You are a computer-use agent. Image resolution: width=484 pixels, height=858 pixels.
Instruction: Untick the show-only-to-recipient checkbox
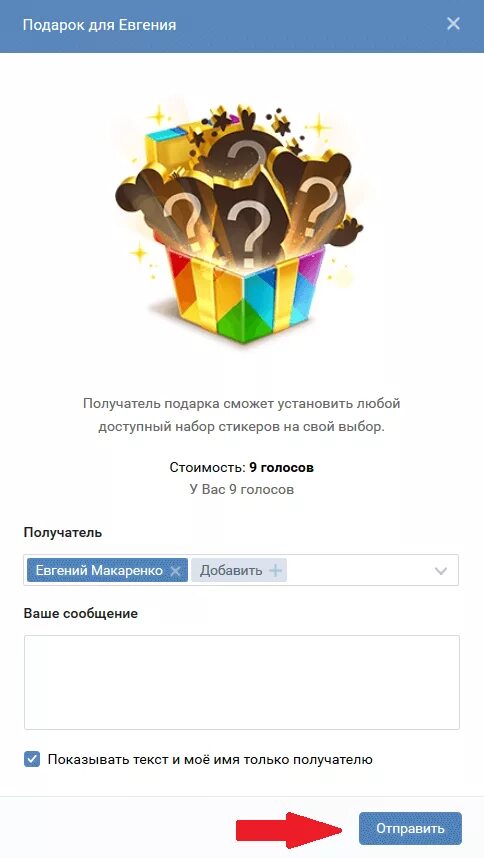[x=32, y=760]
